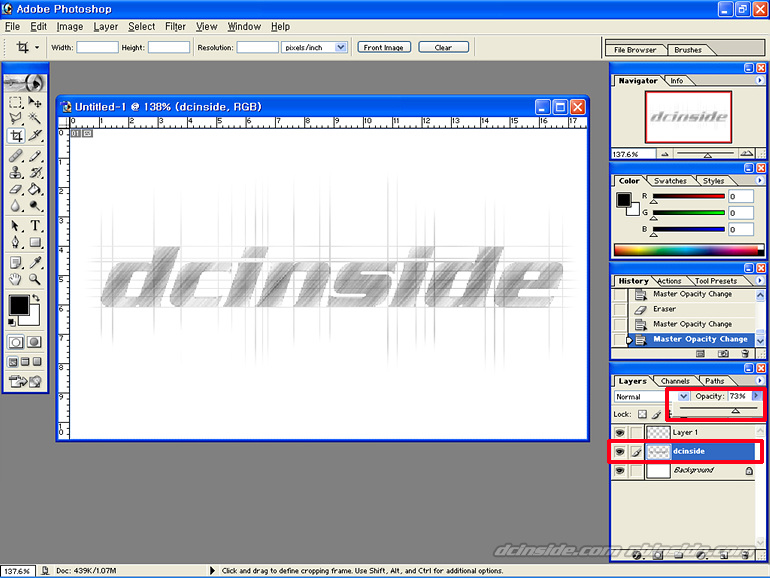The image size is (770, 578).
Task: Switch to Standard editing mode
Action: (16, 342)
